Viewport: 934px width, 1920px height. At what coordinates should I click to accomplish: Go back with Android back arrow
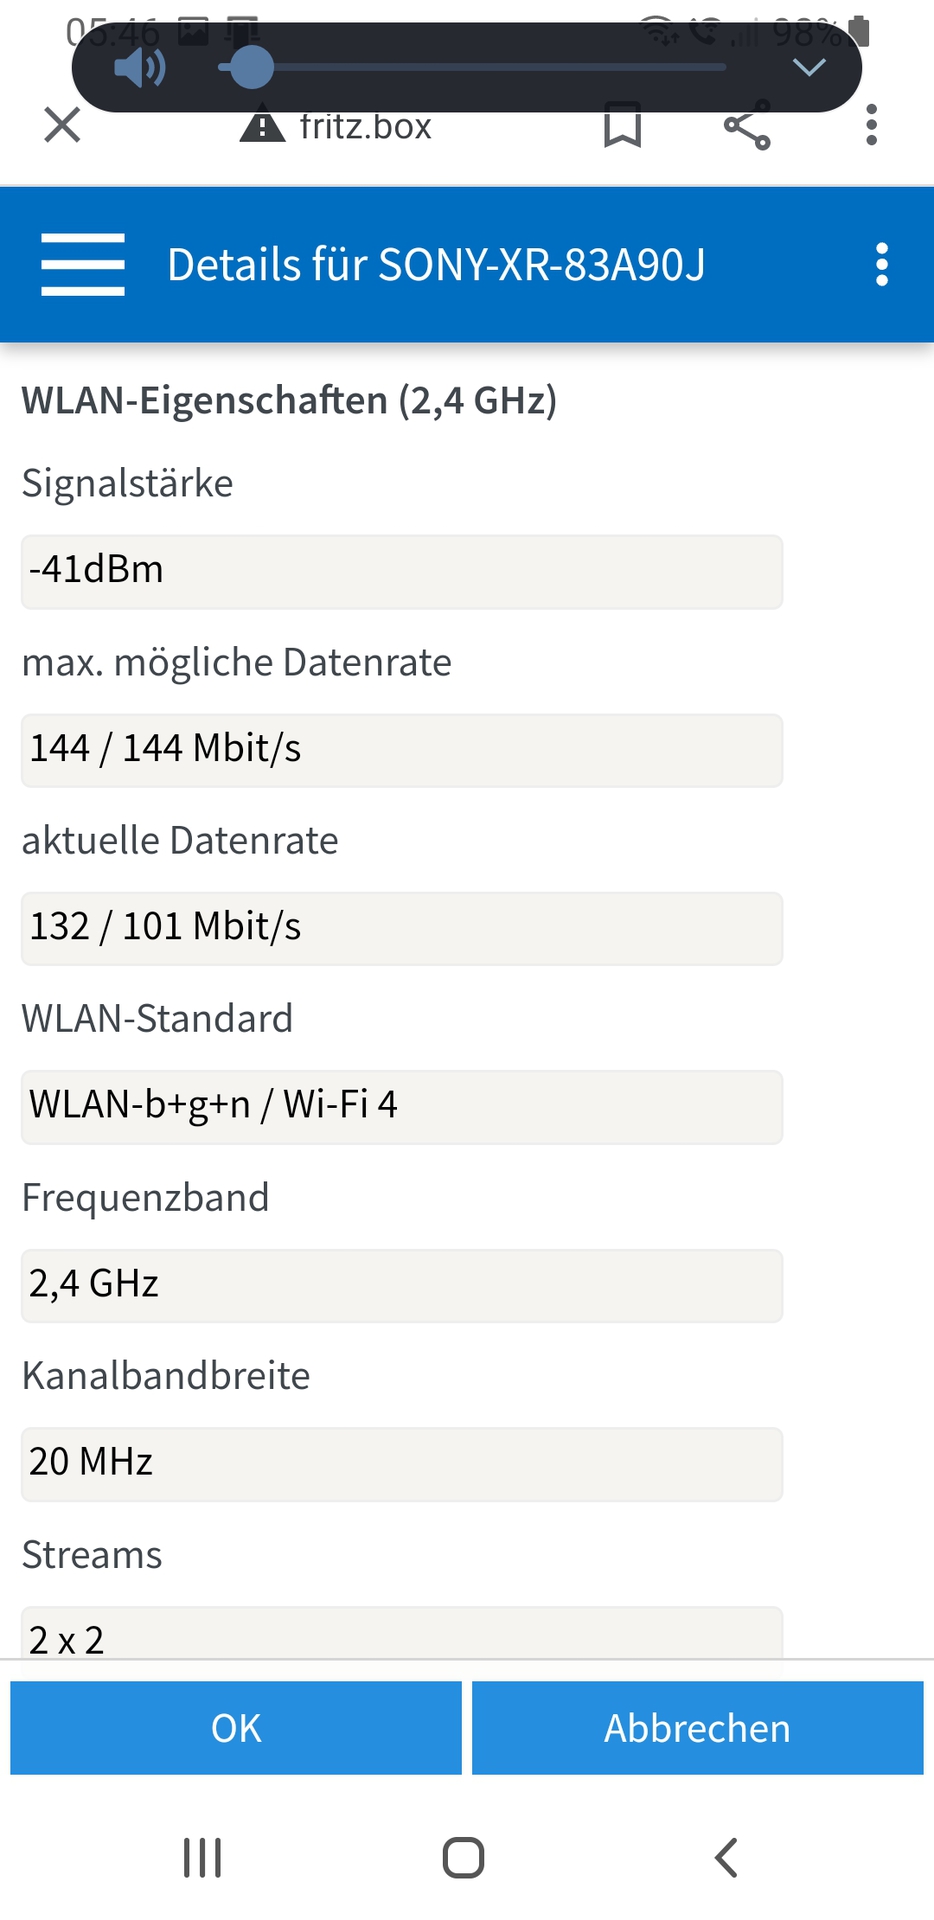[726, 1858]
